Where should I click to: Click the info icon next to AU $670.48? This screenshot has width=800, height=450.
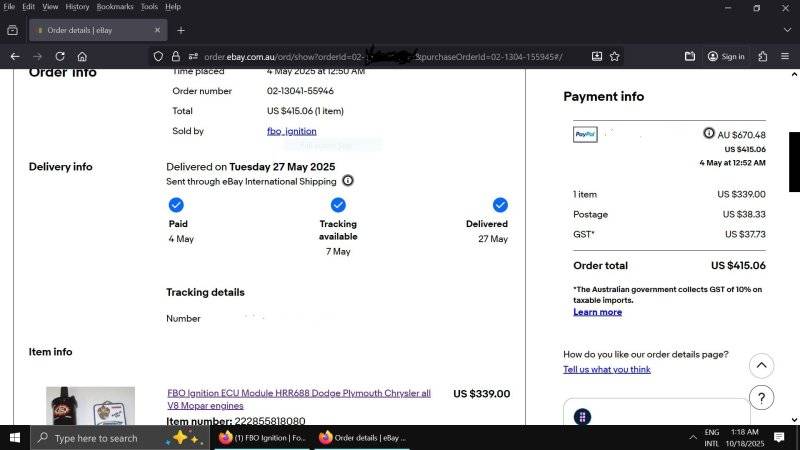pos(709,134)
